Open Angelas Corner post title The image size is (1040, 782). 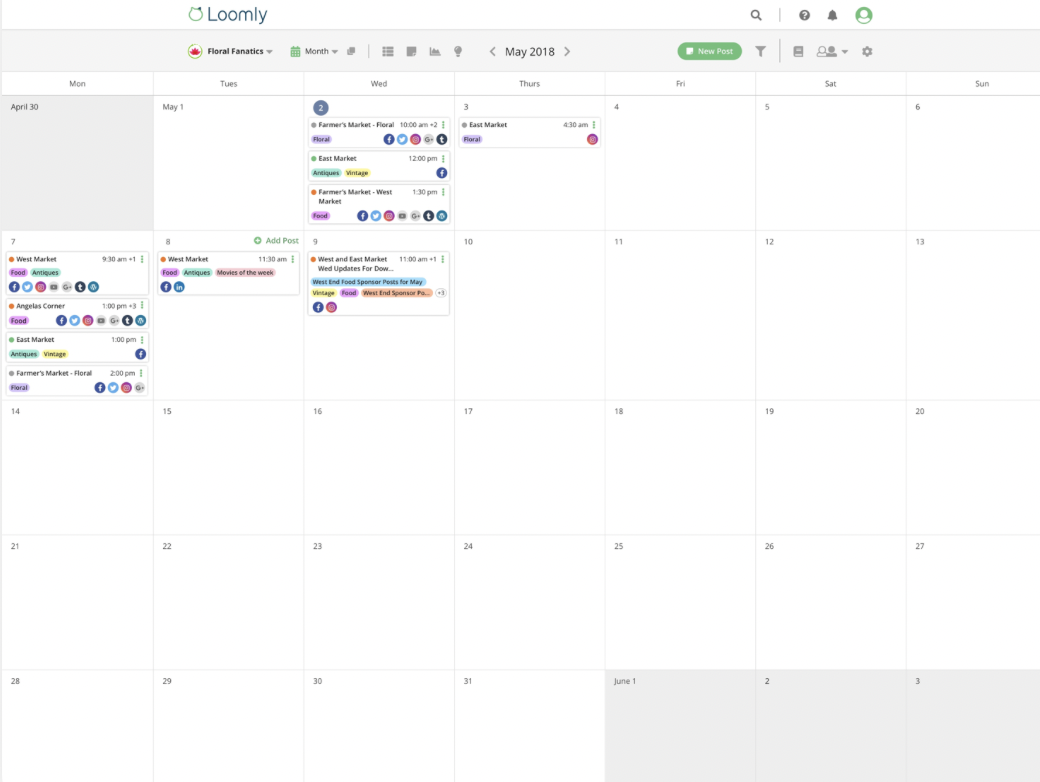40,306
